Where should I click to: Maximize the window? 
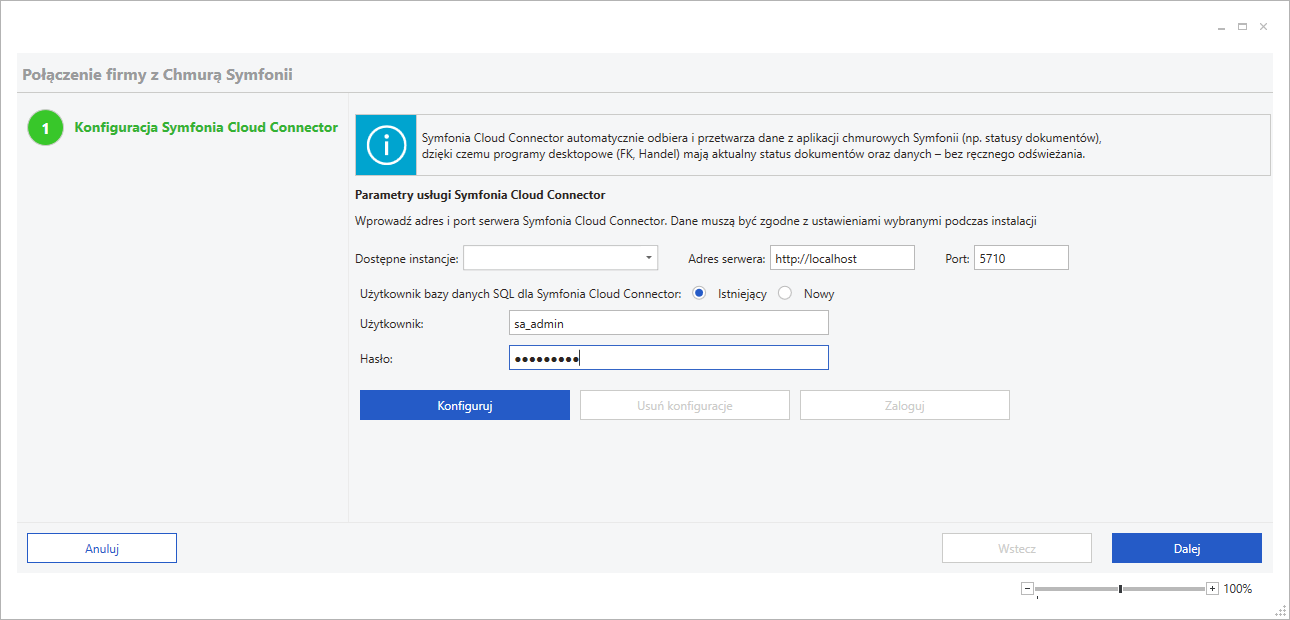[1243, 27]
